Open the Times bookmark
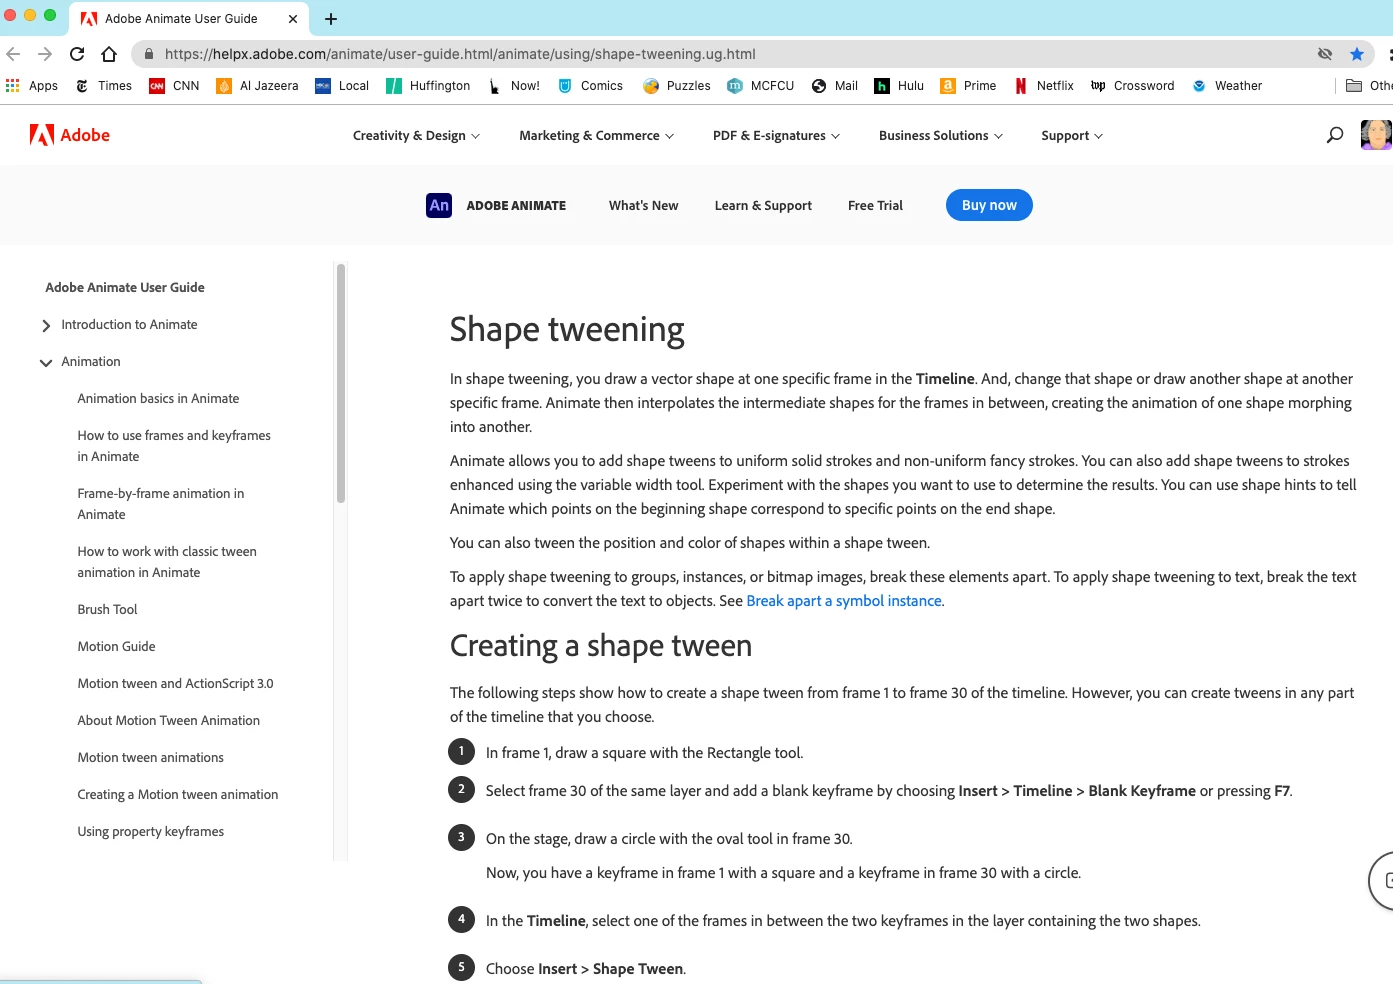The image size is (1393, 984). coord(104,86)
